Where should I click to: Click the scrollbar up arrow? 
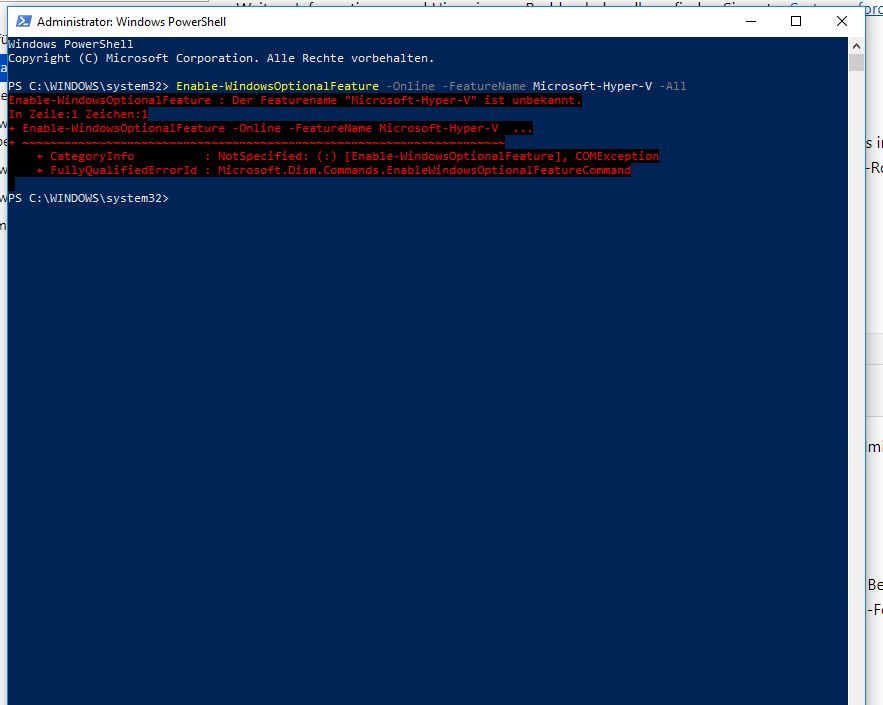pyautogui.click(x=856, y=46)
